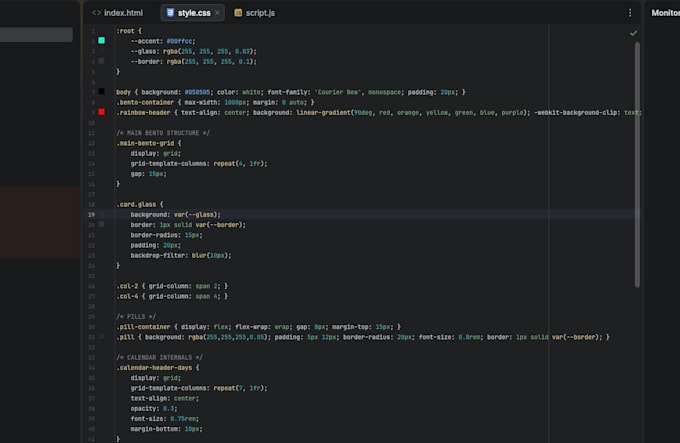This screenshot has width=680, height=443.
Task: Open the black body background color swatch
Action: click(101, 91)
